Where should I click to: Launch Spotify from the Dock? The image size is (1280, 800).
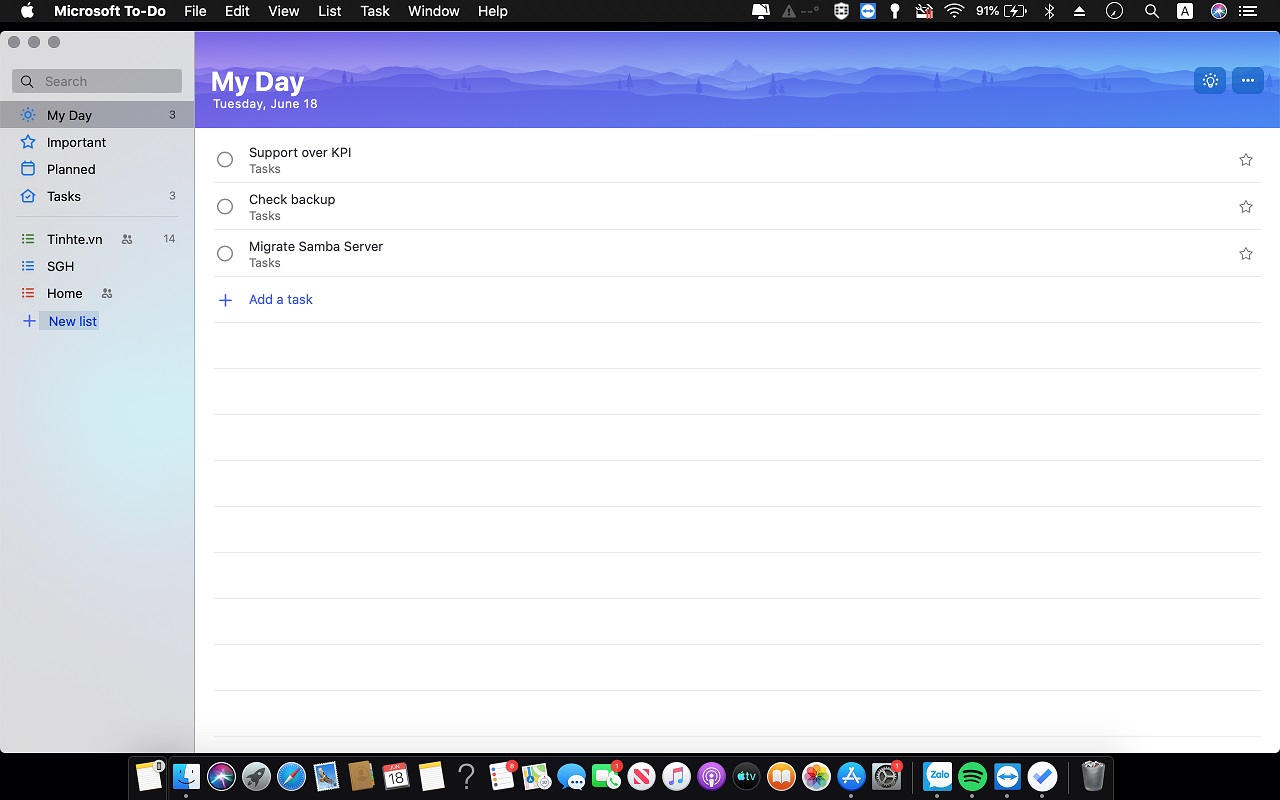pyautogui.click(x=973, y=775)
